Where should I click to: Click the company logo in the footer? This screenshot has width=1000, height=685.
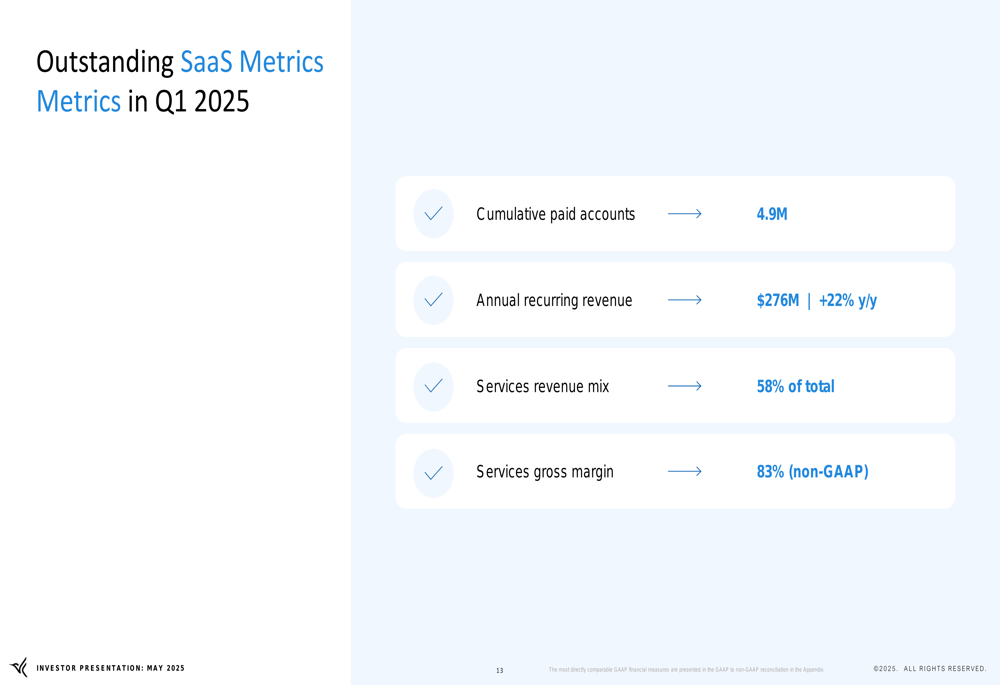point(19,667)
